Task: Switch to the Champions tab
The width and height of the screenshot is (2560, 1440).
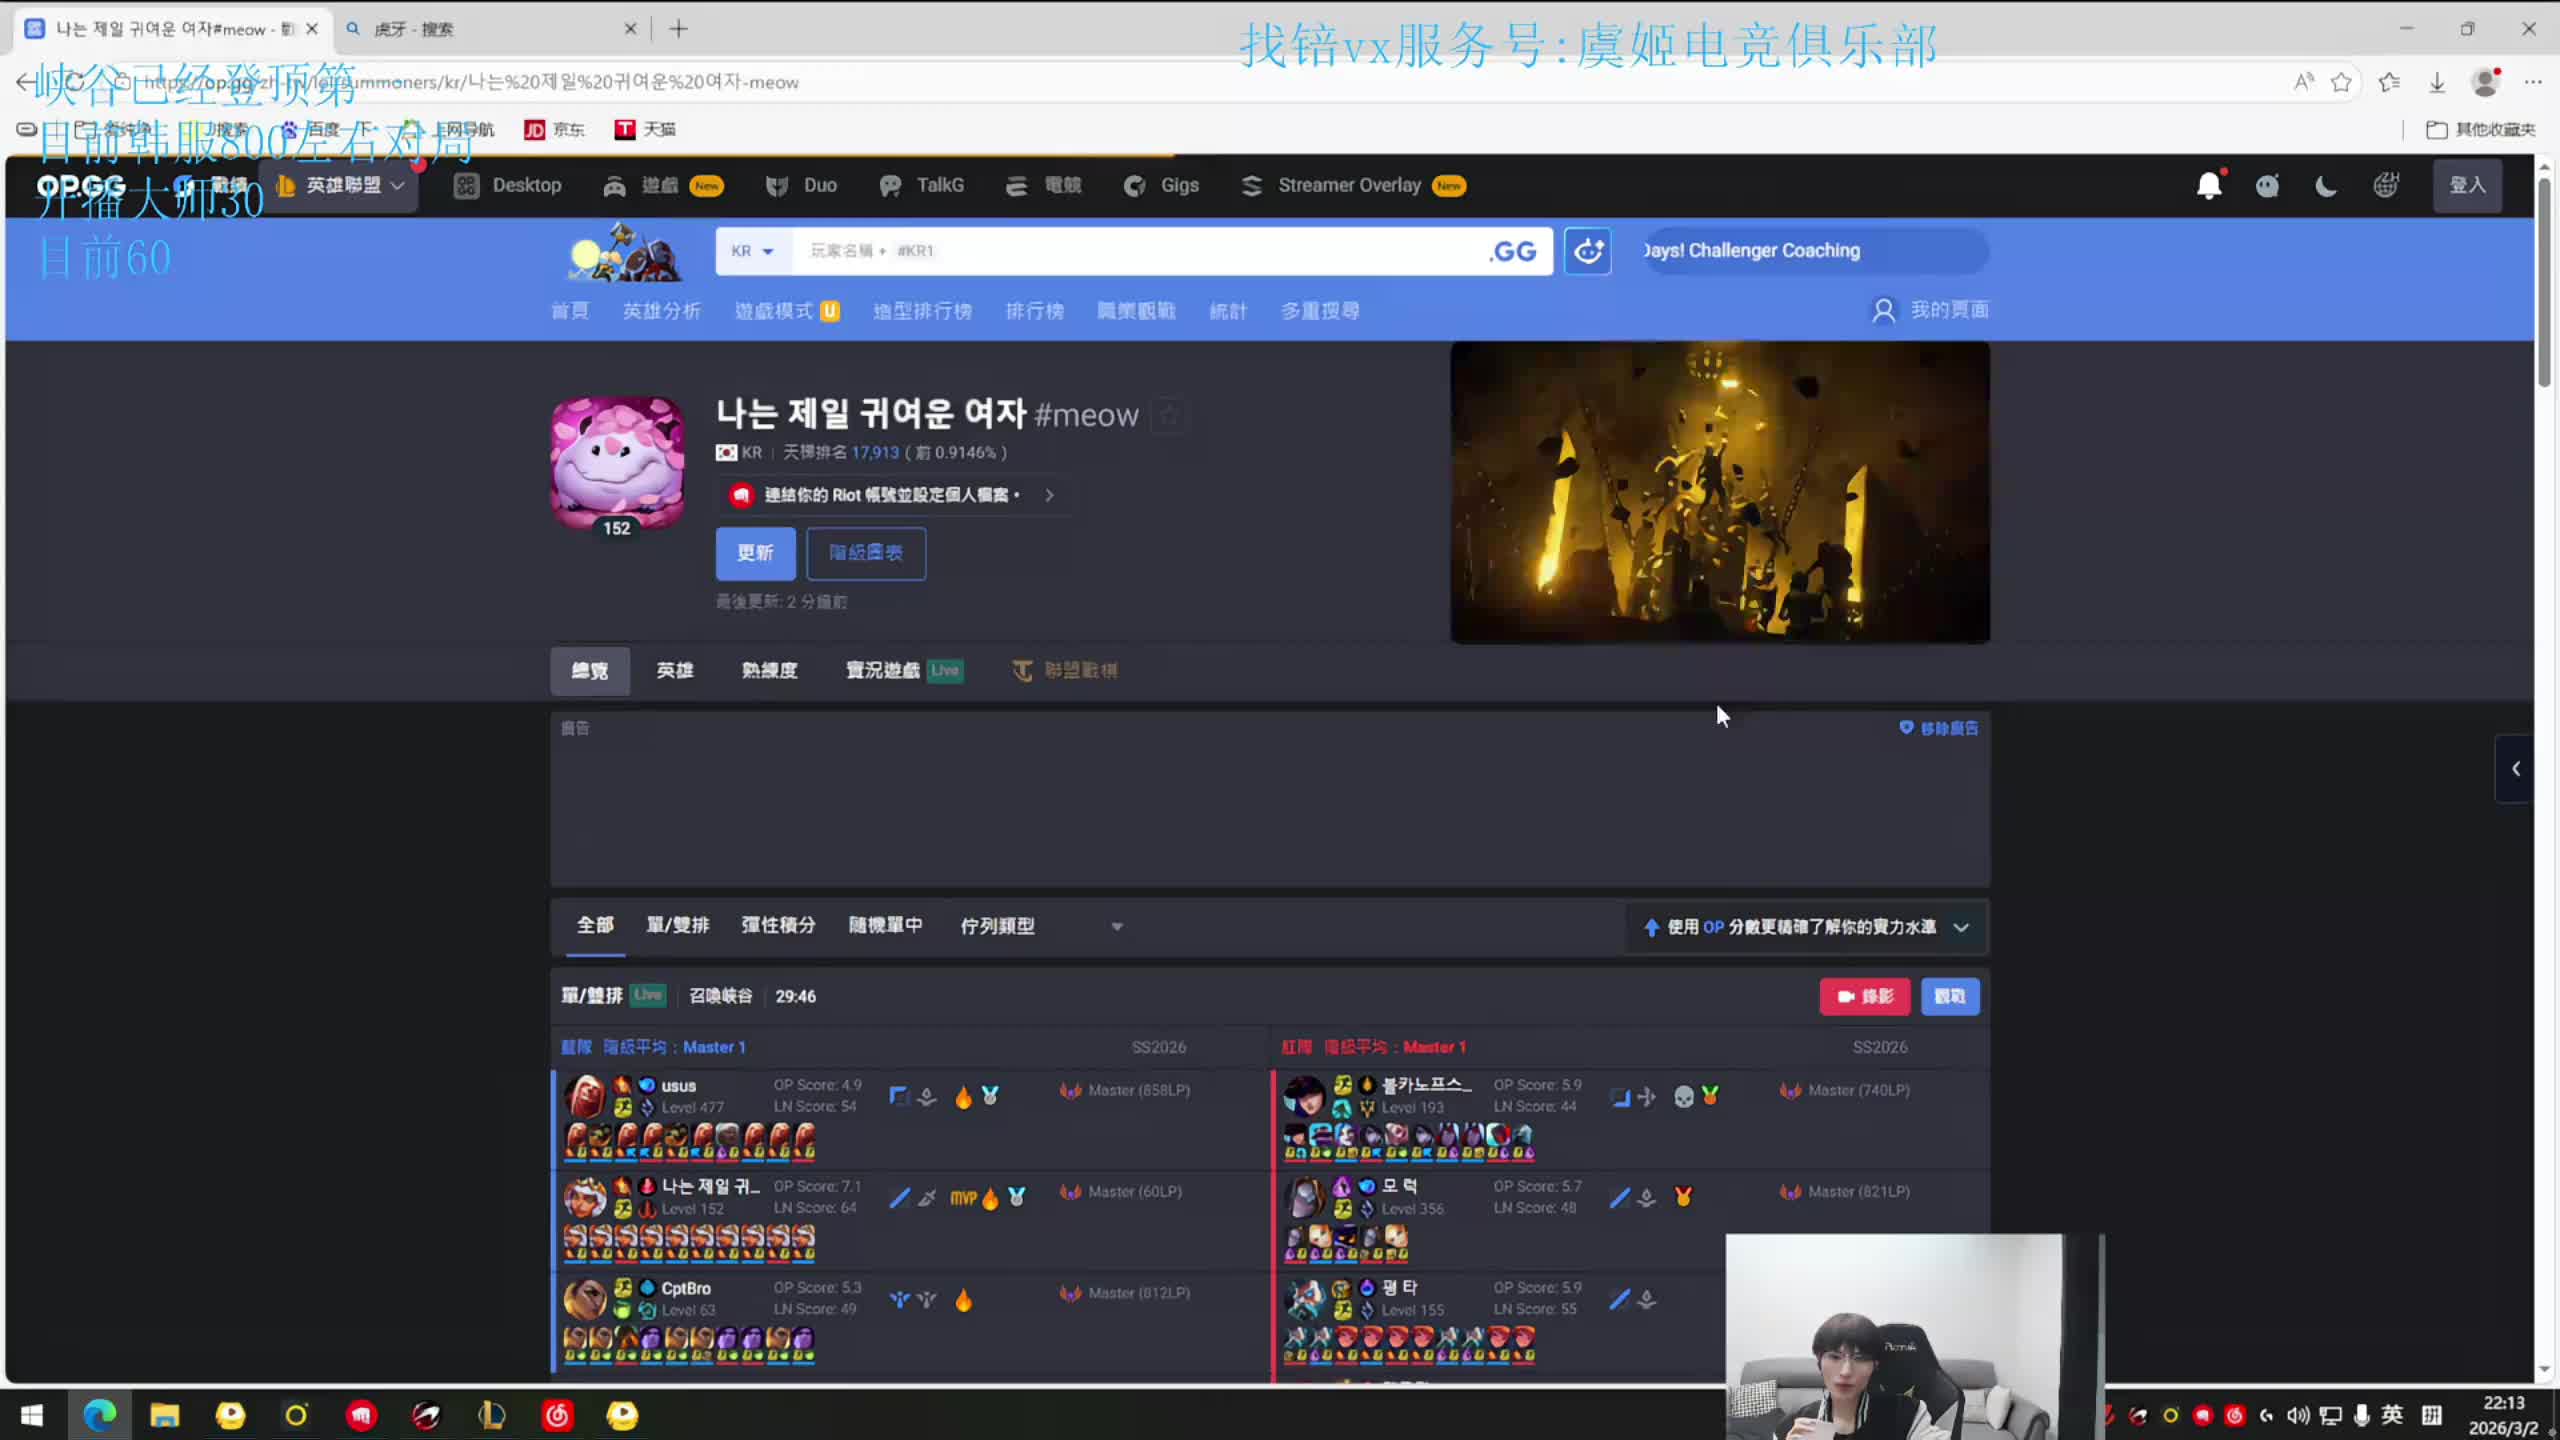Action: pyautogui.click(x=675, y=670)
